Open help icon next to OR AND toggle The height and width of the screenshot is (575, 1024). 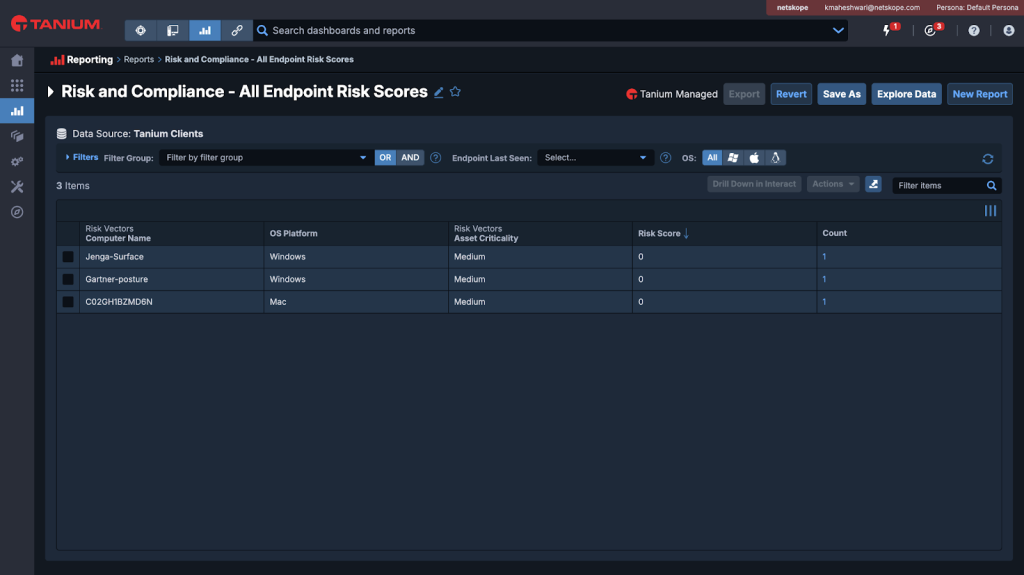[436, 157]
